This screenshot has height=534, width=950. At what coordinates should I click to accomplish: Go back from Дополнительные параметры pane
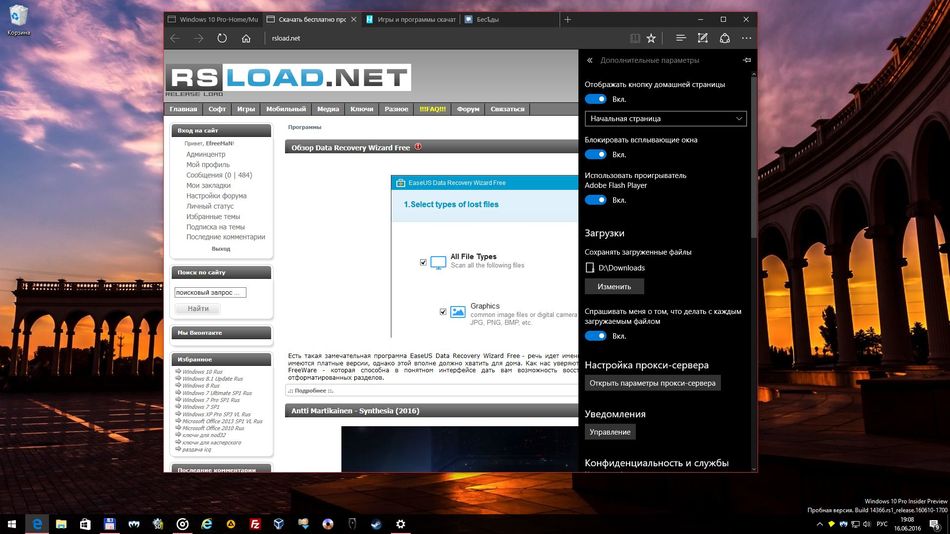tap(590, 60)
